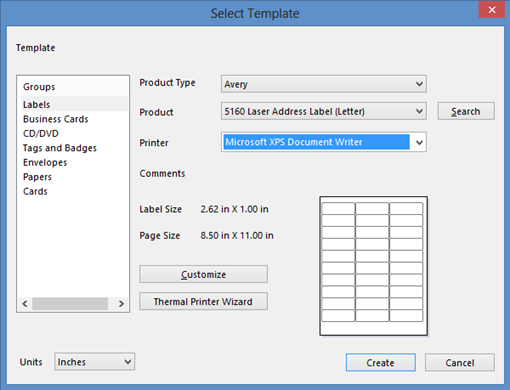510x390 pixels.
Task: Choose Business Cards group
Action: tap(56, 119)
